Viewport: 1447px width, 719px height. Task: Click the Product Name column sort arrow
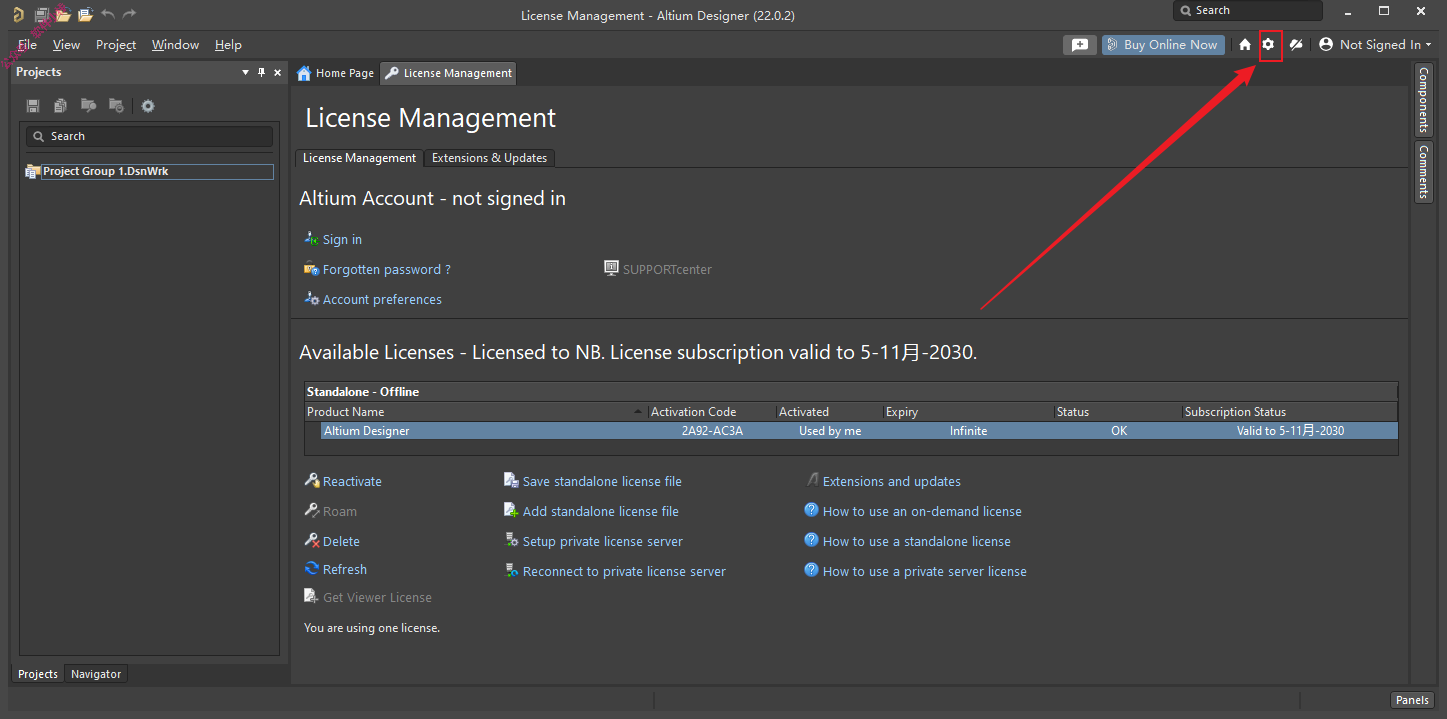[639, 412]
